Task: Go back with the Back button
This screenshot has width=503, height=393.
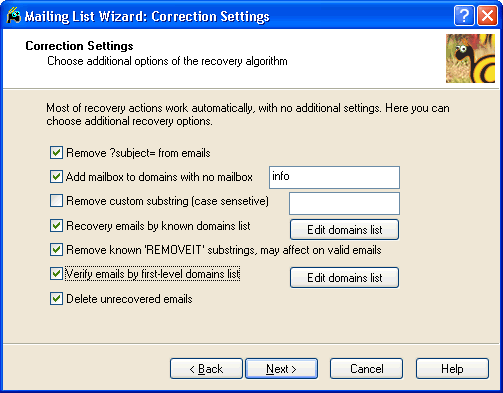Action: pyautogui.click(x=206, y=369)
